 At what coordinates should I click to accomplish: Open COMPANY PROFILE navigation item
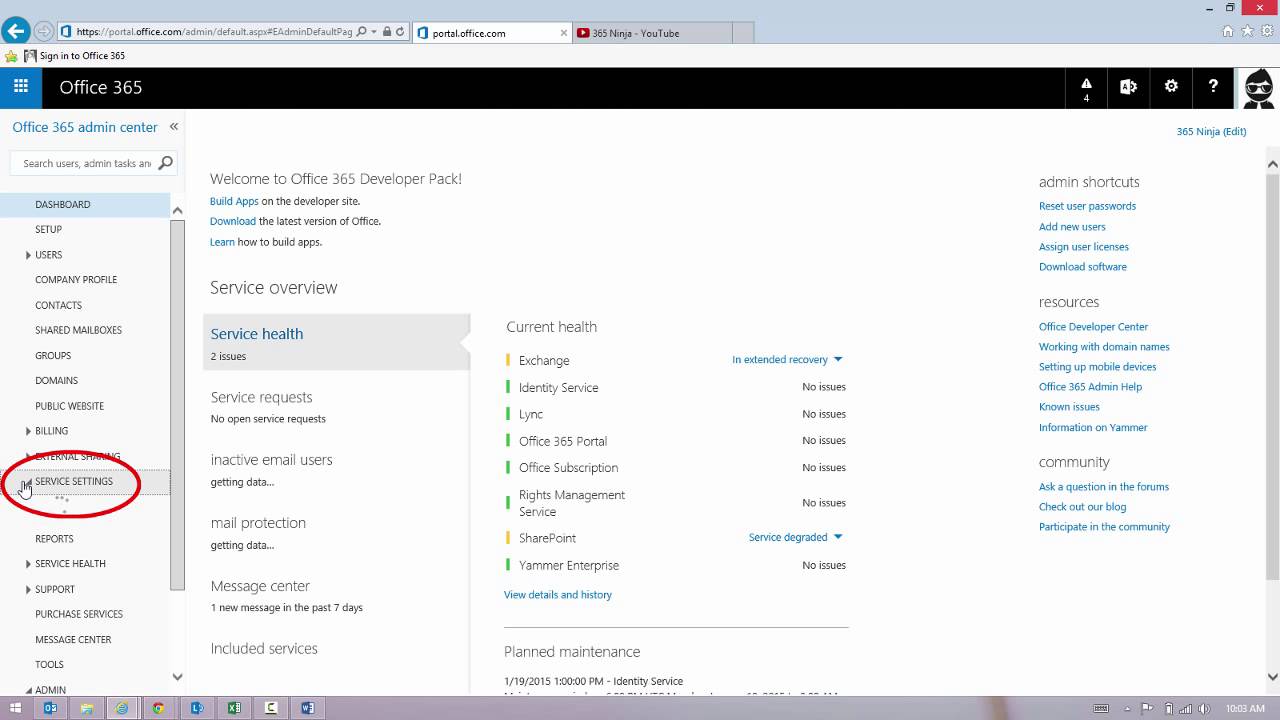click(76, 280)
